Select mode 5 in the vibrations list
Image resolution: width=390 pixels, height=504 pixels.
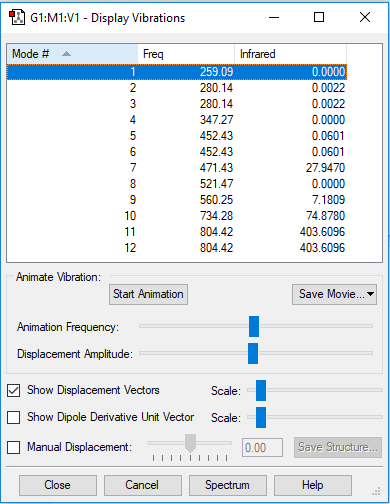tap(177, 136)
